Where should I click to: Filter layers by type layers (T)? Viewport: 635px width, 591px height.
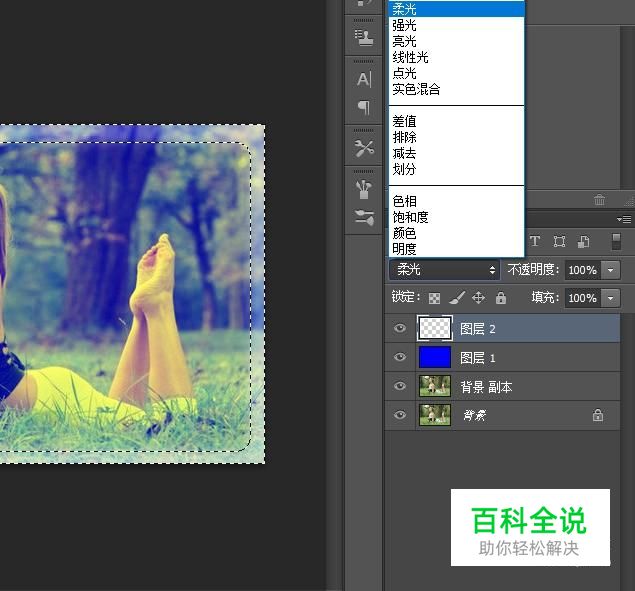[535, 241]
